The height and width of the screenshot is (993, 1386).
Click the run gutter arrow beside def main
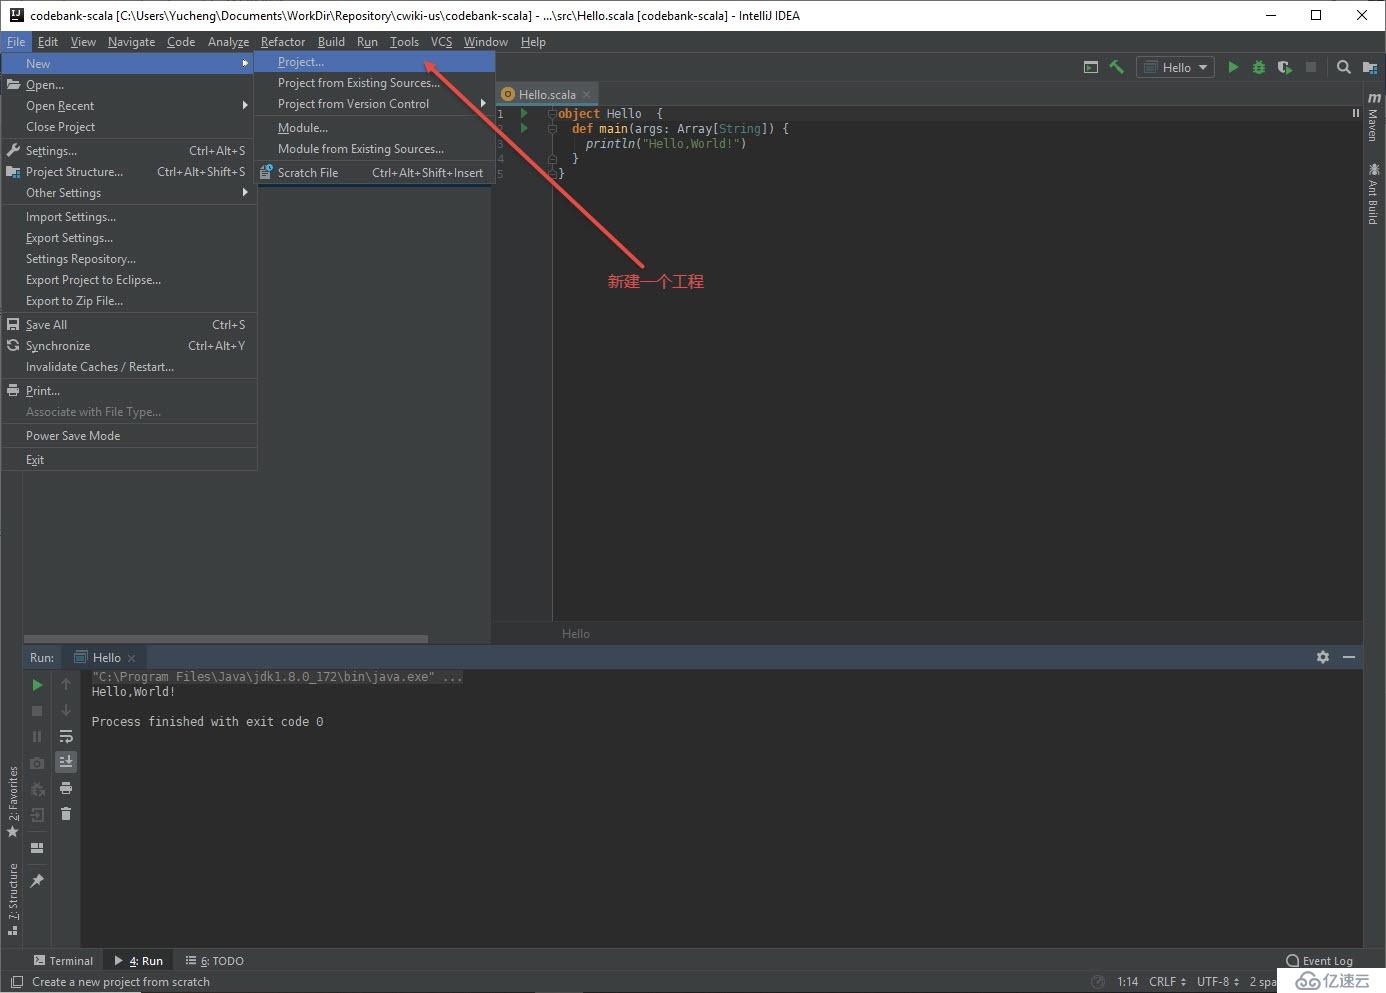pos(523,128)
